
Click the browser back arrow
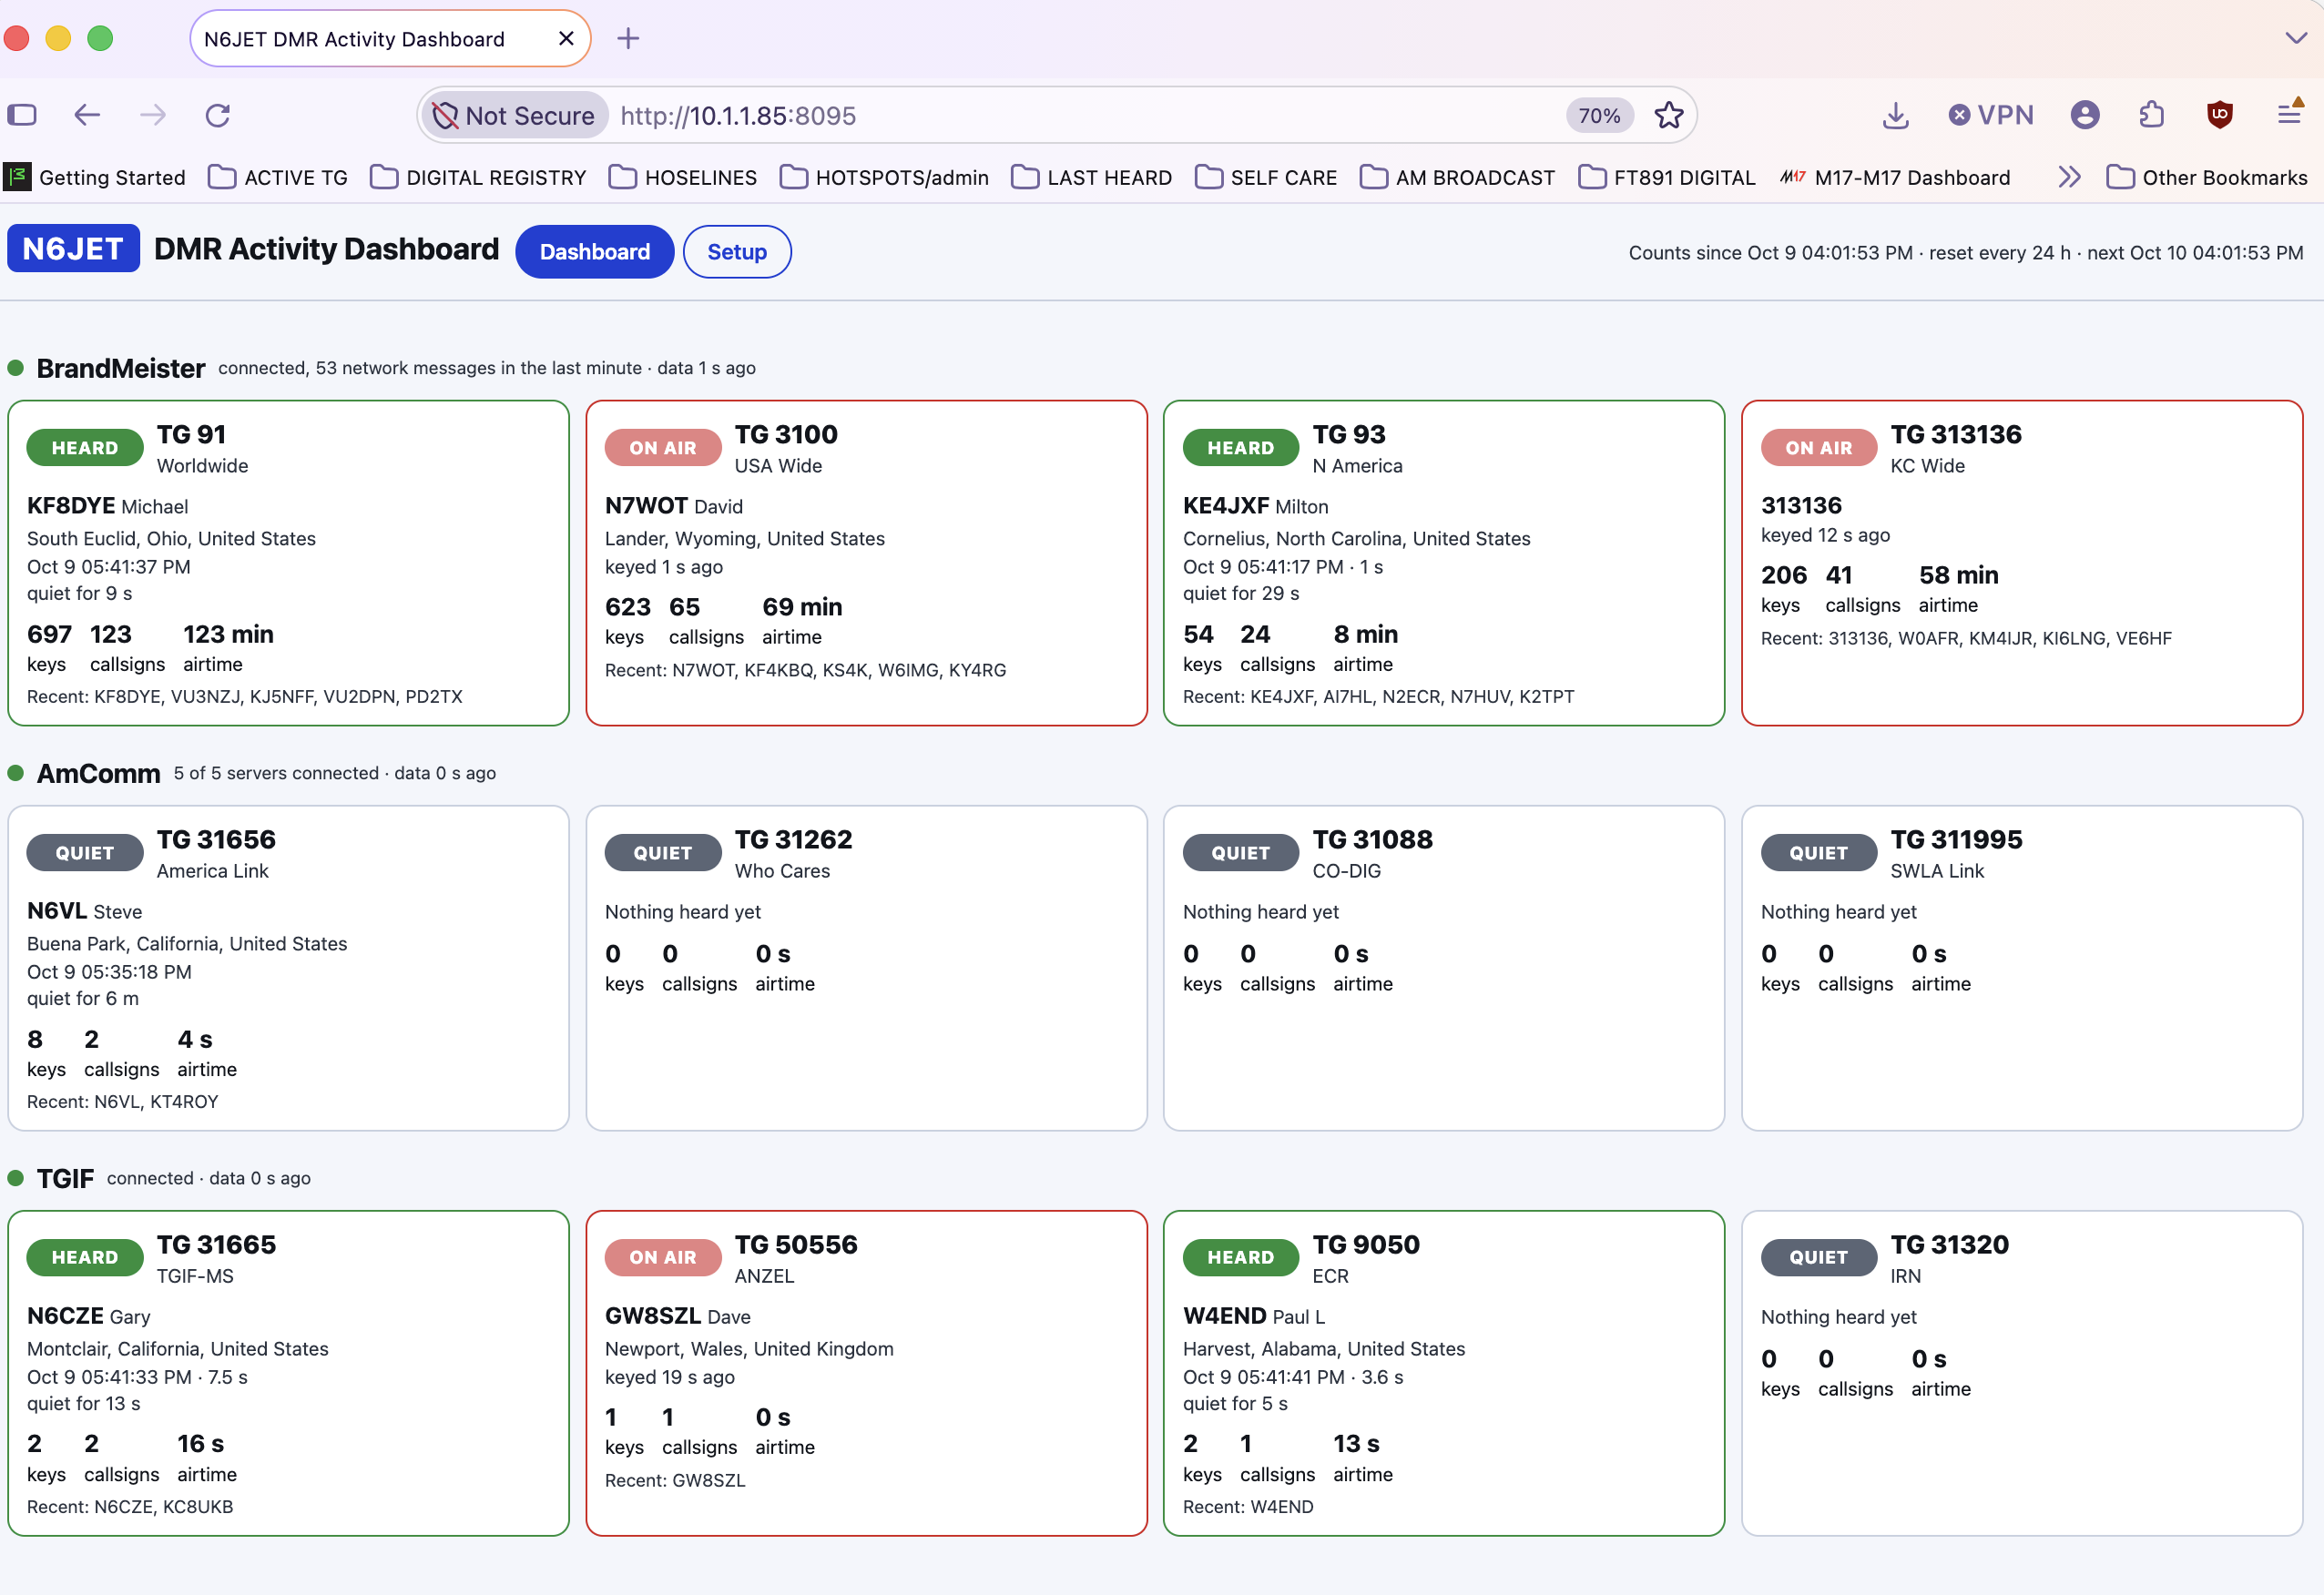(x=87, y=115)
